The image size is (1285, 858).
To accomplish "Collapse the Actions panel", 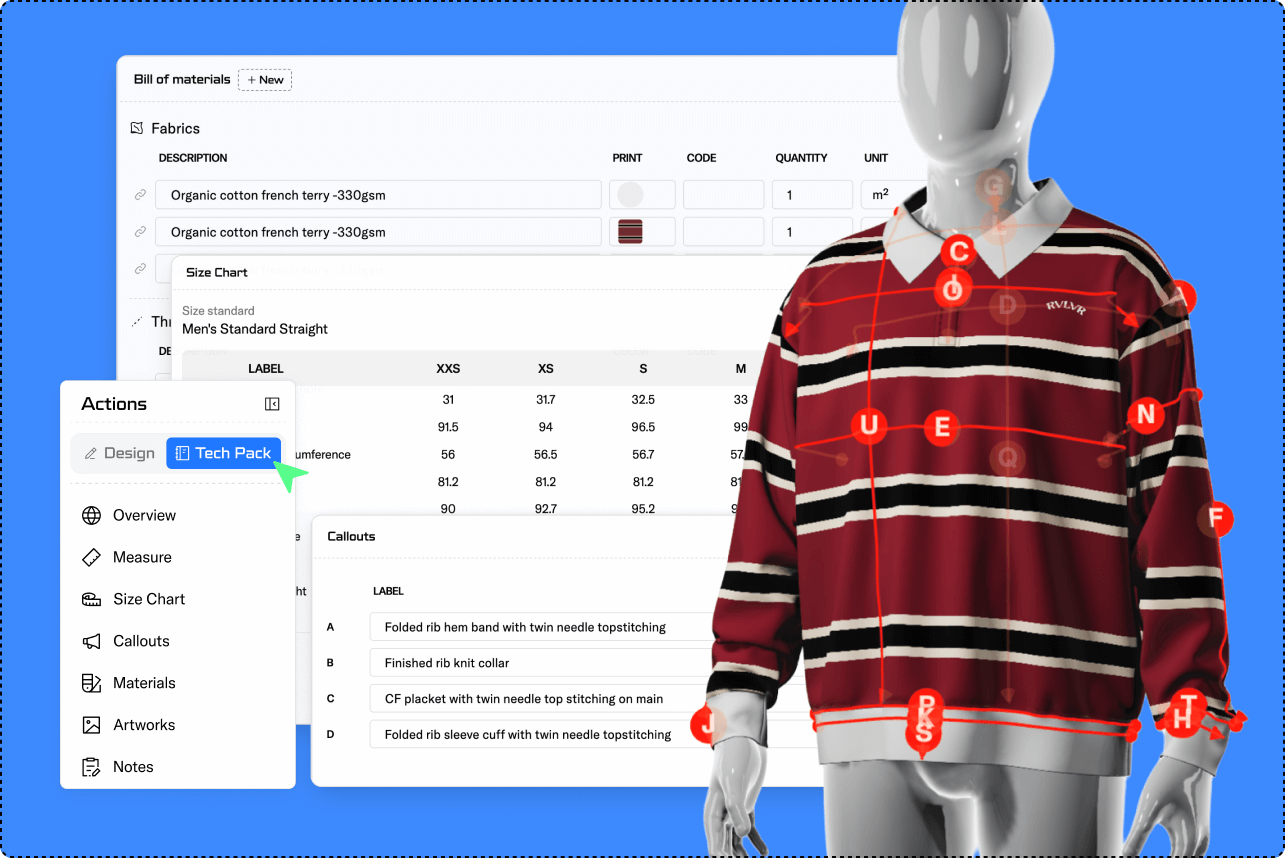I will (x=271, y=404).
